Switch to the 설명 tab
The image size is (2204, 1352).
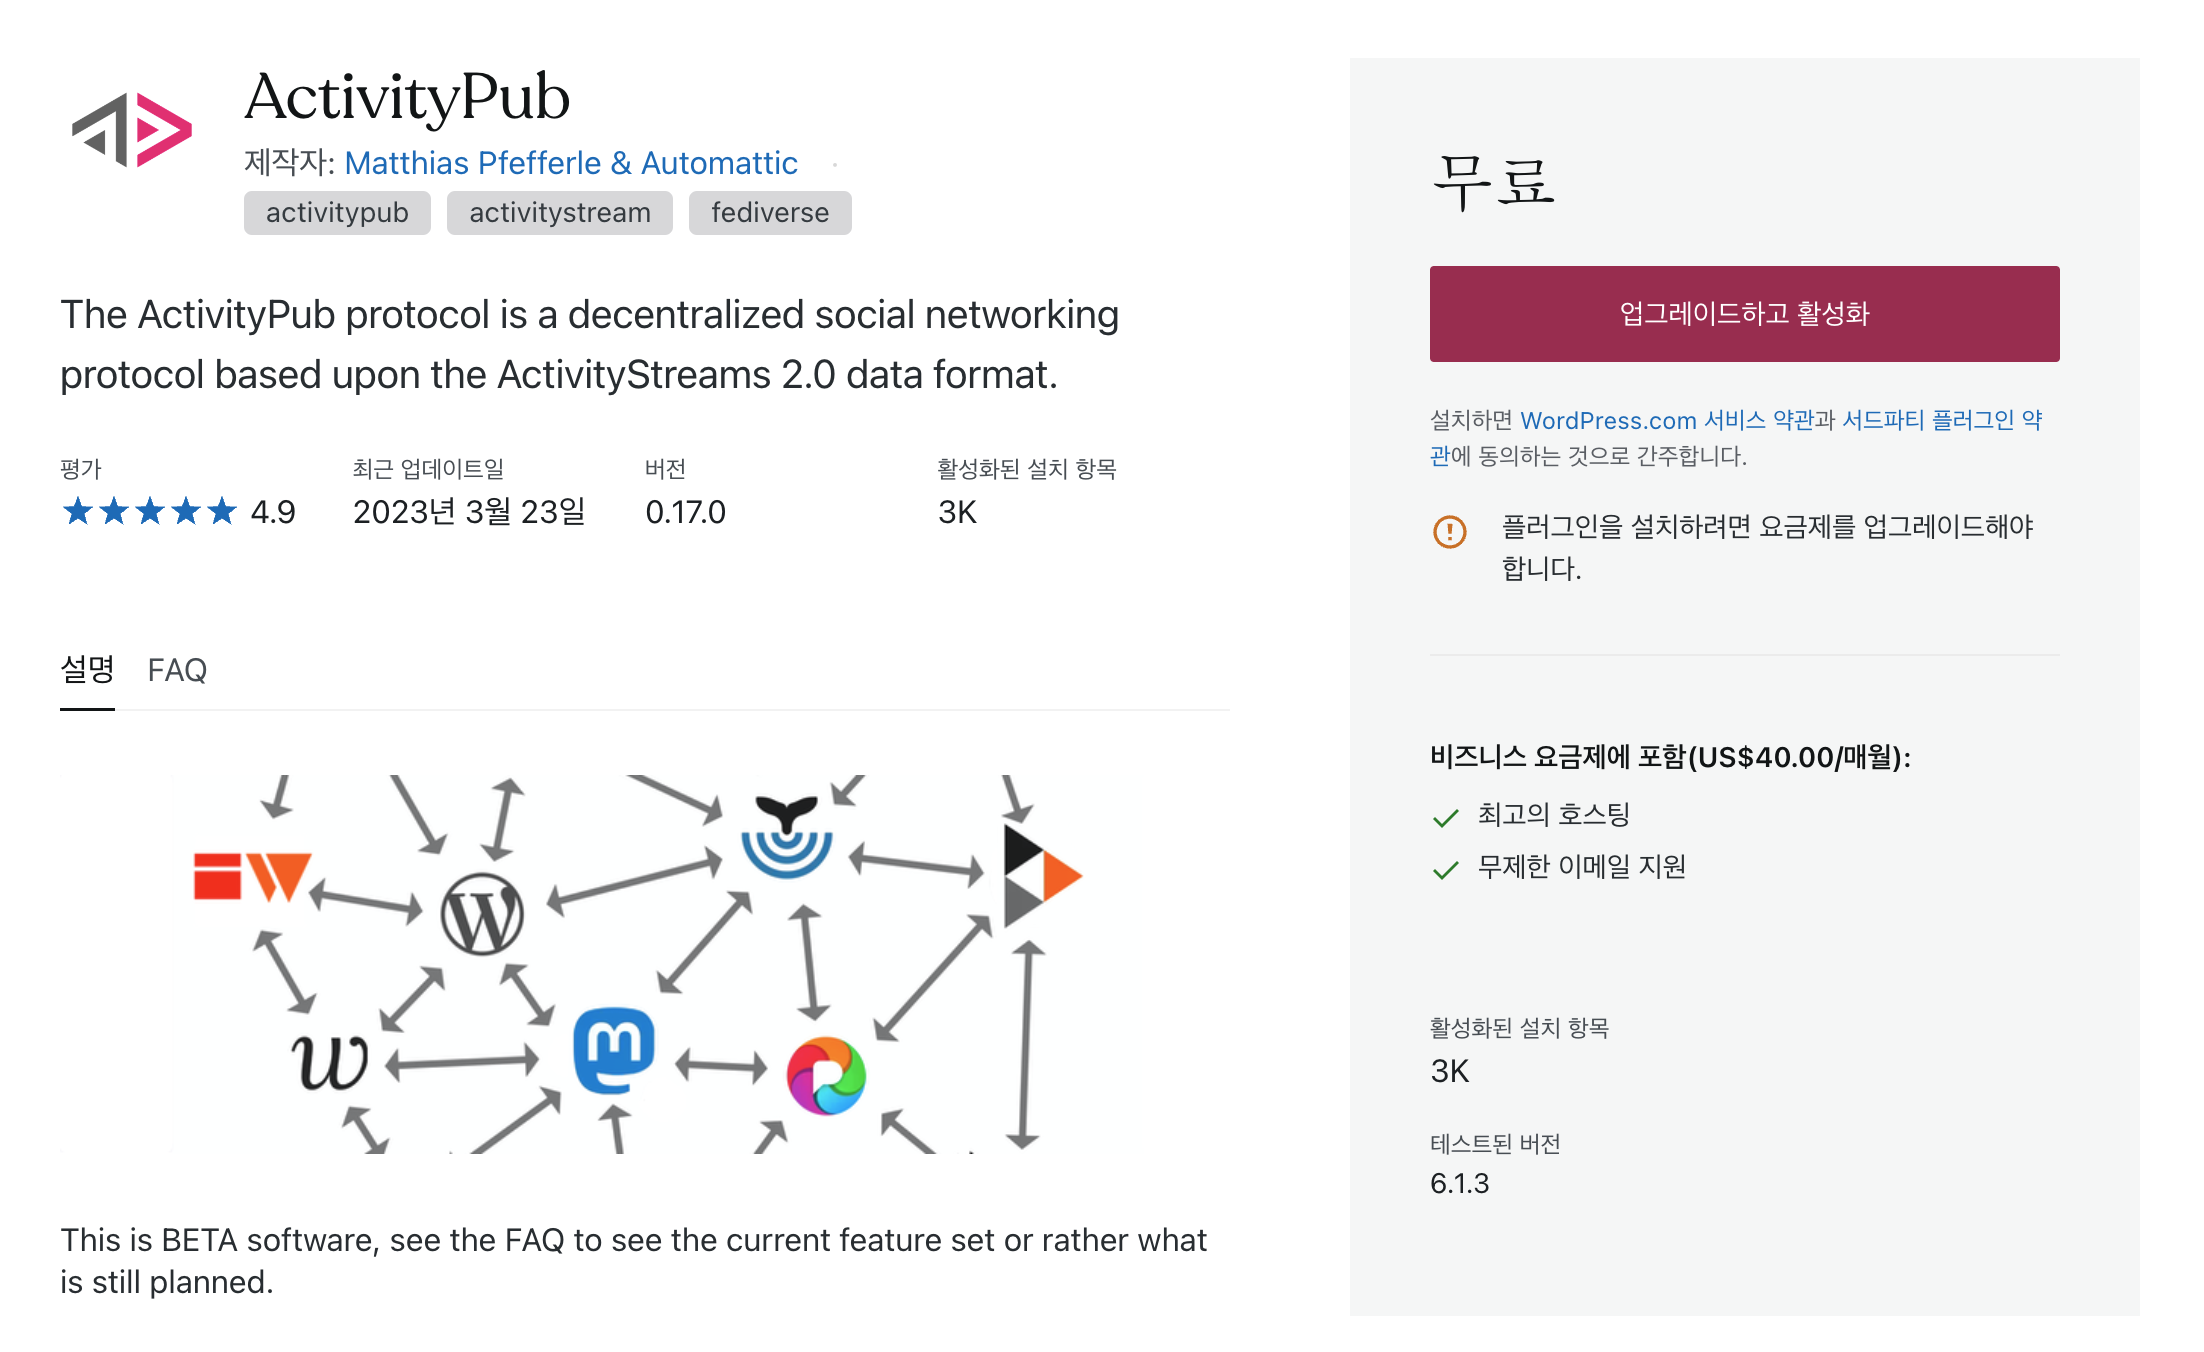tap(87, 669)
